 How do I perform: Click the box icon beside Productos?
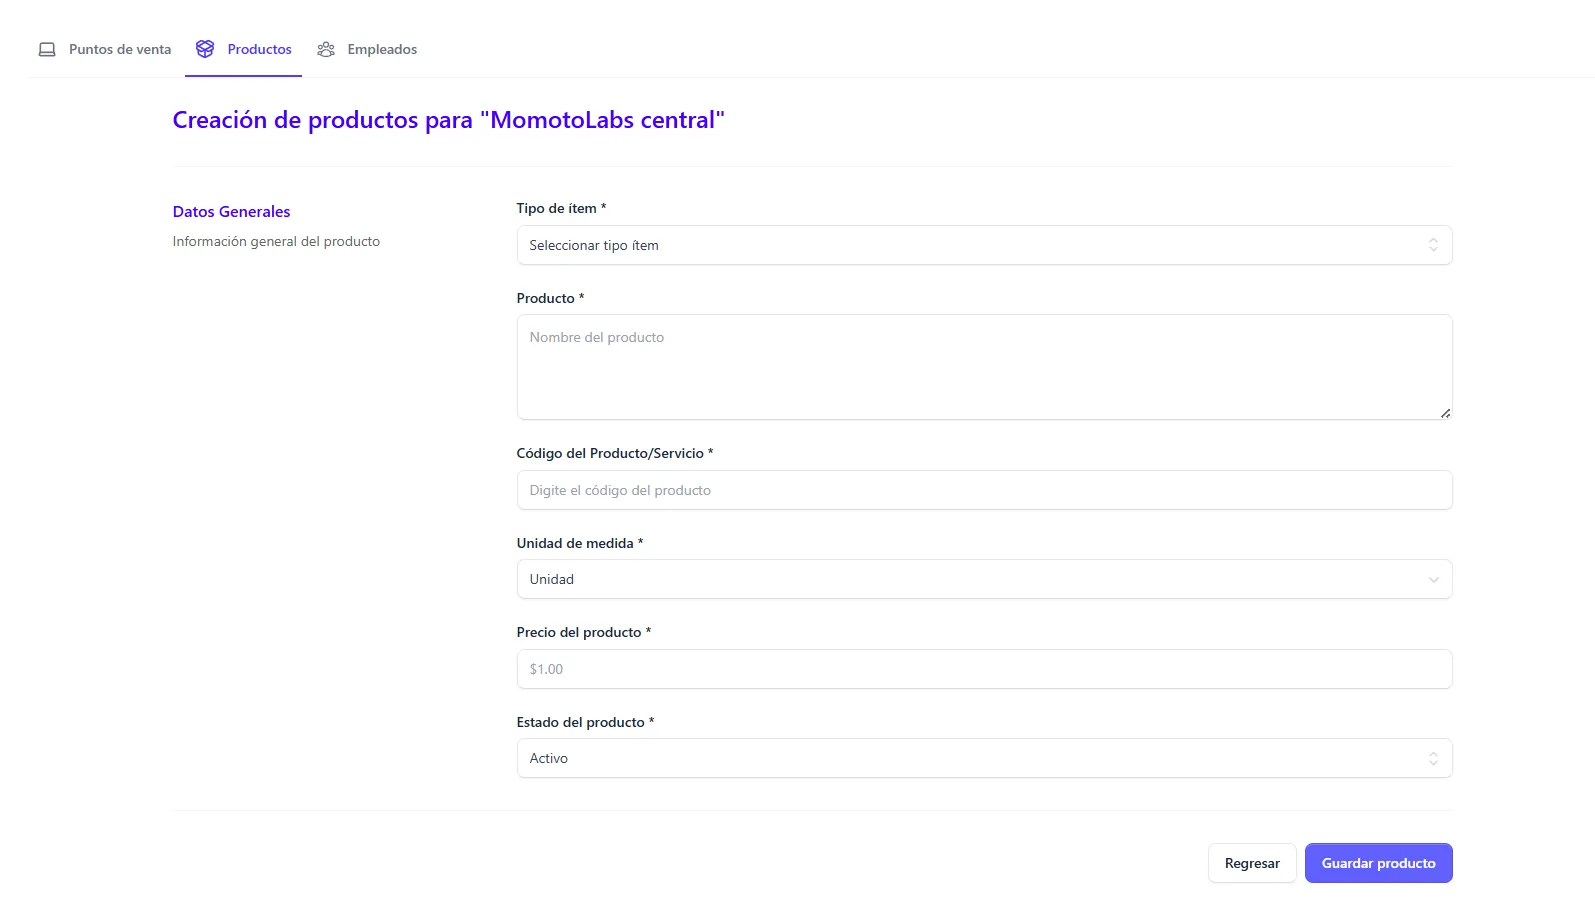click(205, 49)
